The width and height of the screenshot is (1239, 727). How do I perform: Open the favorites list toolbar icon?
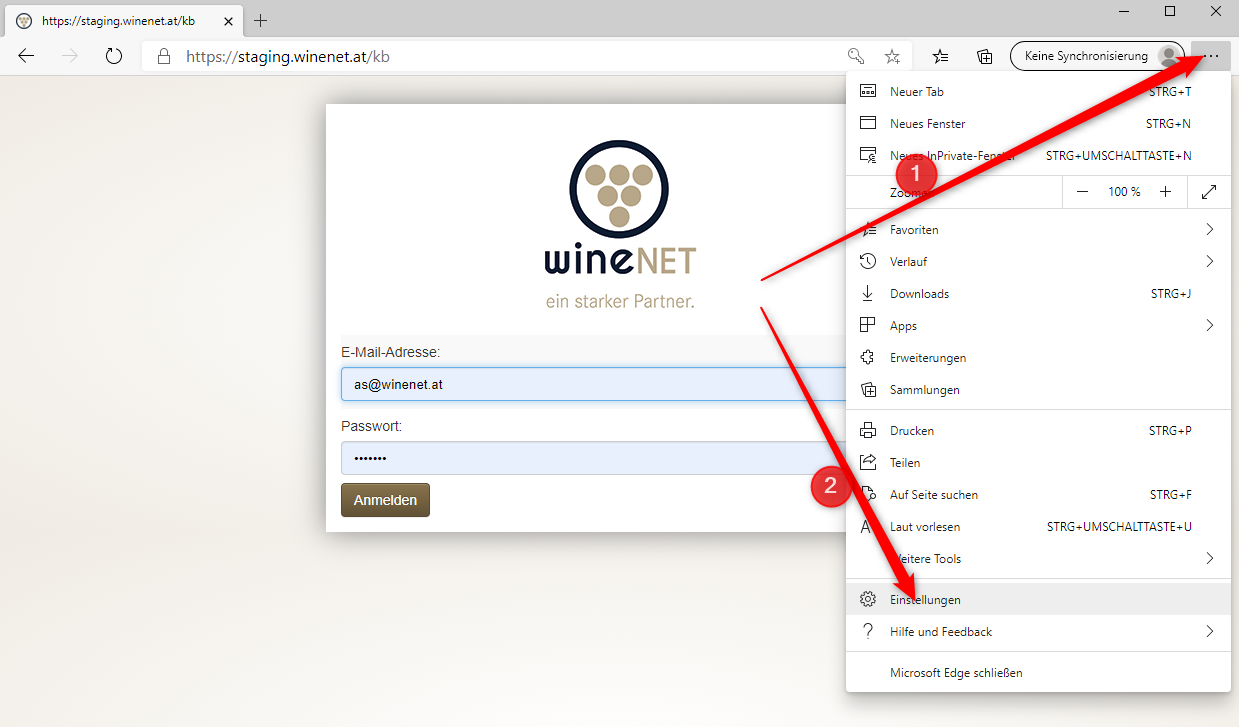point(941,56)
